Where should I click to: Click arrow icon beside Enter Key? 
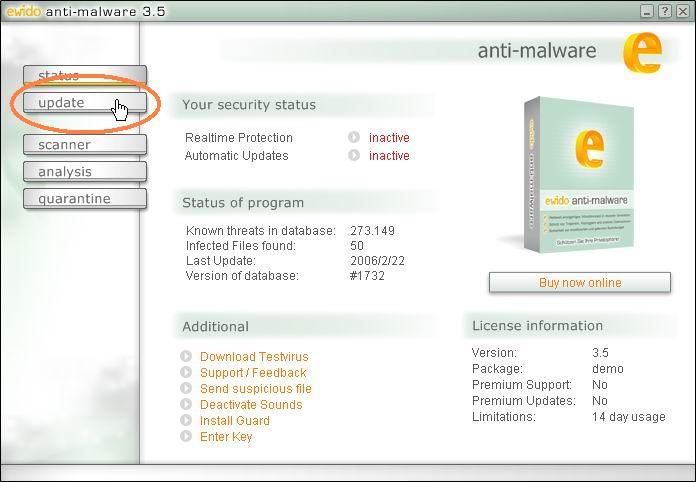point(186,436)
